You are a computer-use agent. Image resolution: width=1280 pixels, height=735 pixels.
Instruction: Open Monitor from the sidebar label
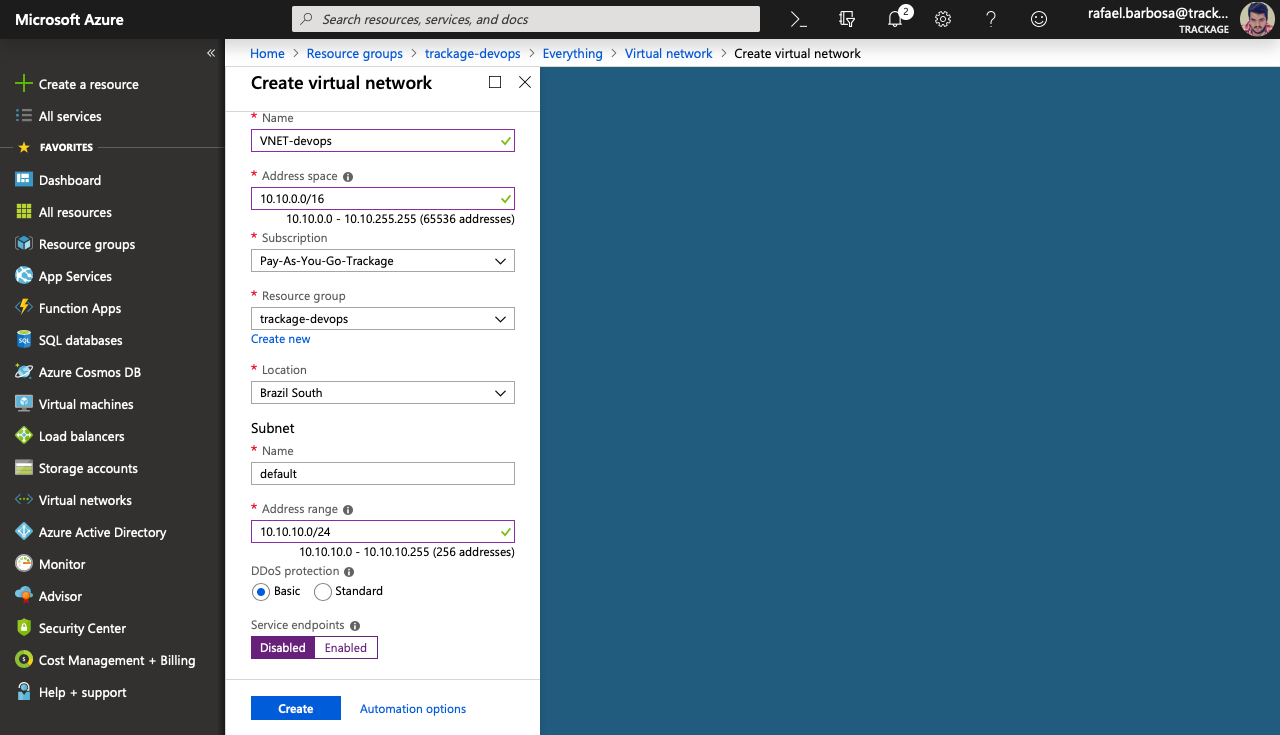click(x=62, y=564)
